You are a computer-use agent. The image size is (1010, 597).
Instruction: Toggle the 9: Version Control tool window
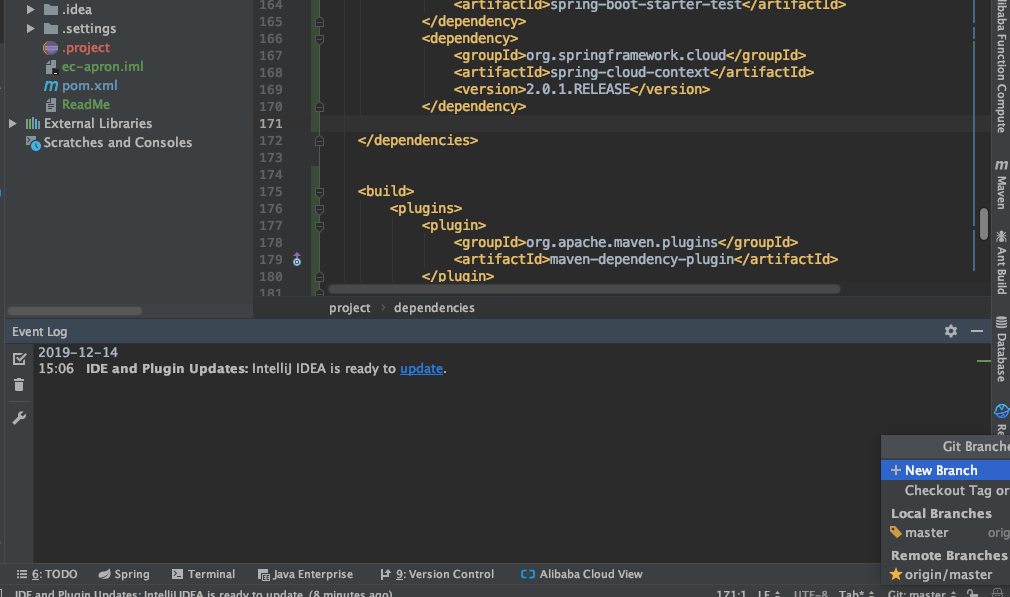click(437, 573)
